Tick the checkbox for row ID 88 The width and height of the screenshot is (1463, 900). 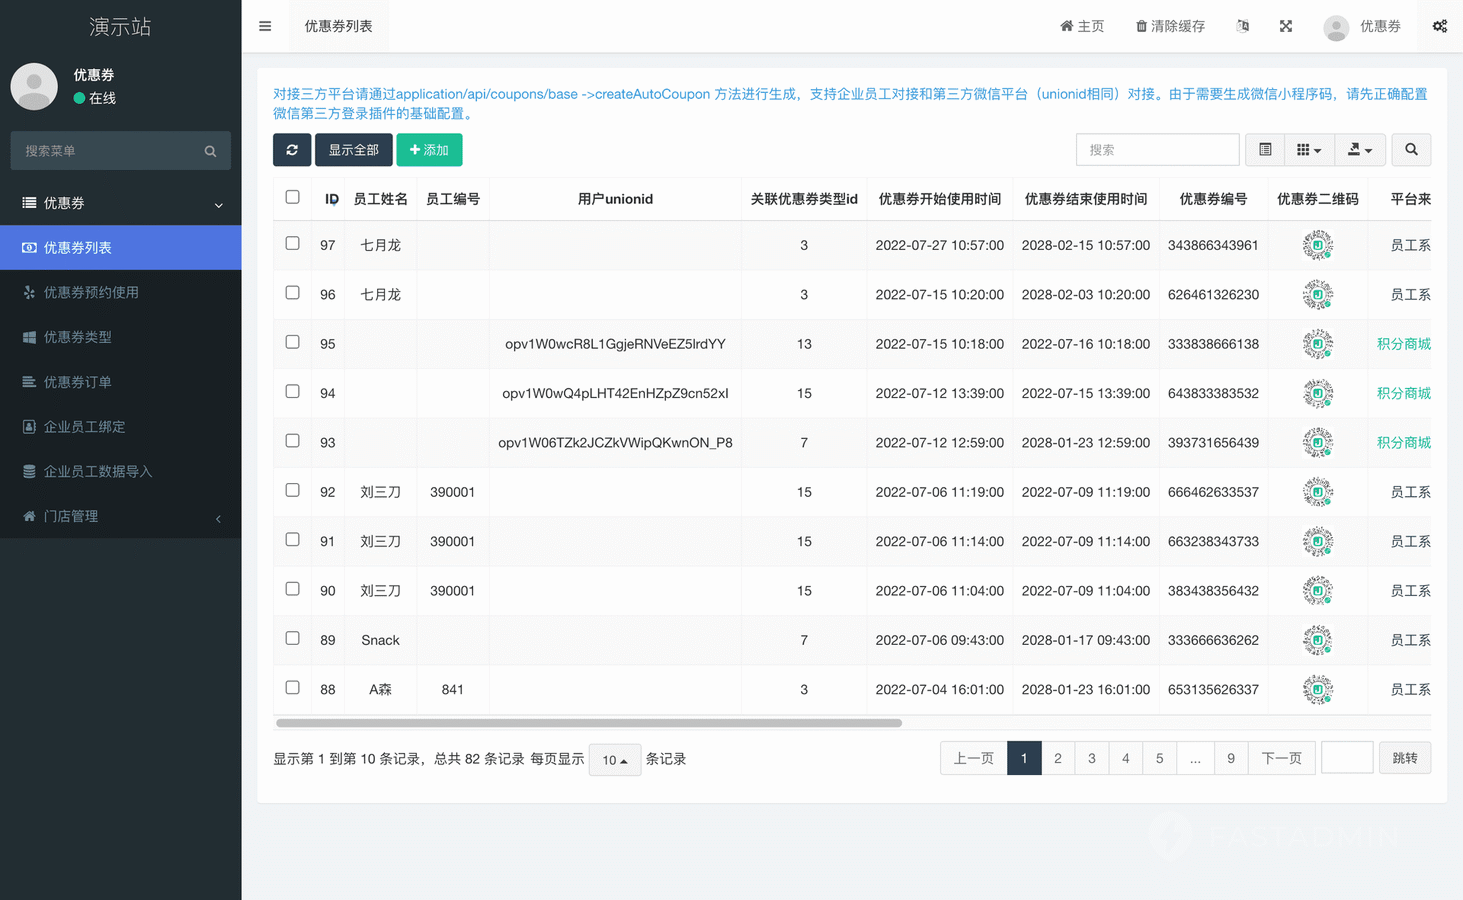292,688
